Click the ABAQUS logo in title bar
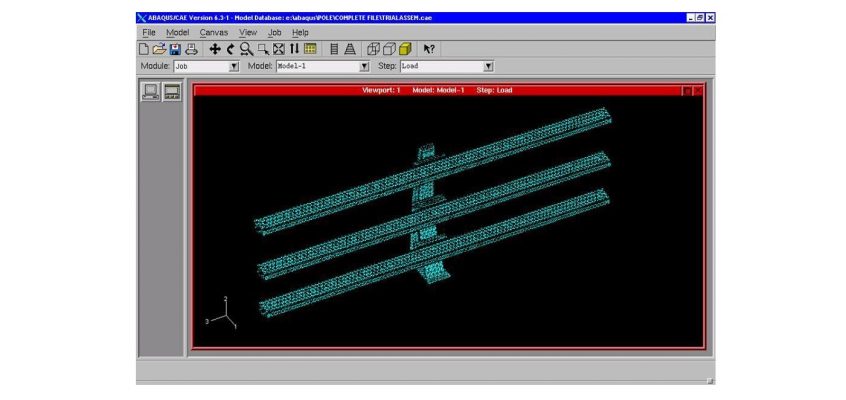 click(x=142, y=18)
